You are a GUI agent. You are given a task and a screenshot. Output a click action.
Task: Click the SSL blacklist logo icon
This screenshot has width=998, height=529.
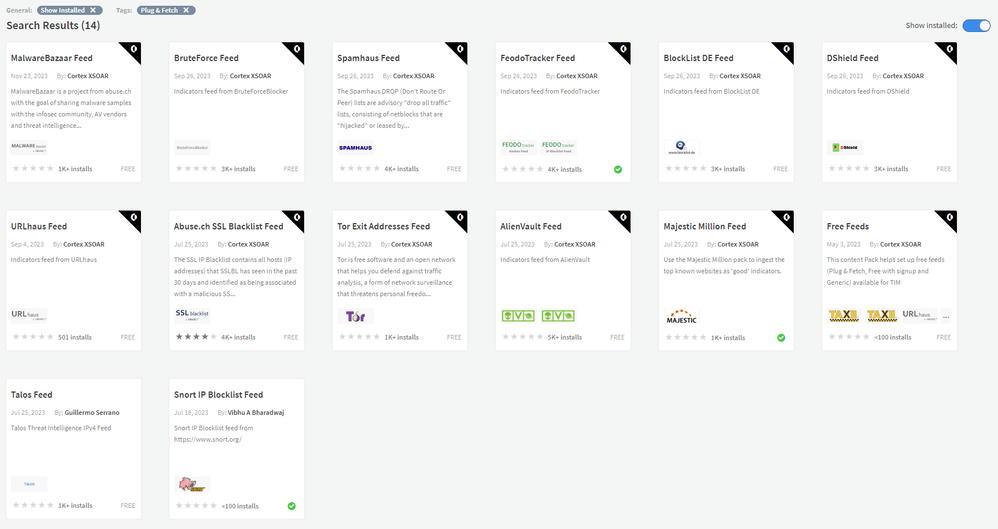coord(192,314)
